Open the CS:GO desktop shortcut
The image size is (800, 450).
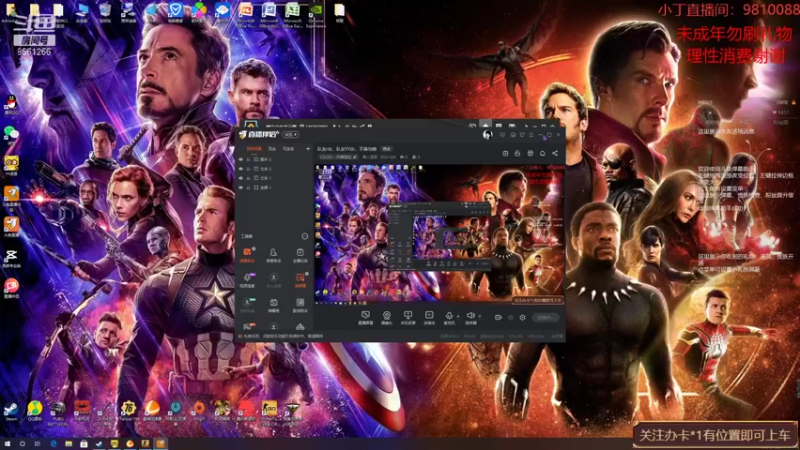(269, 412)
